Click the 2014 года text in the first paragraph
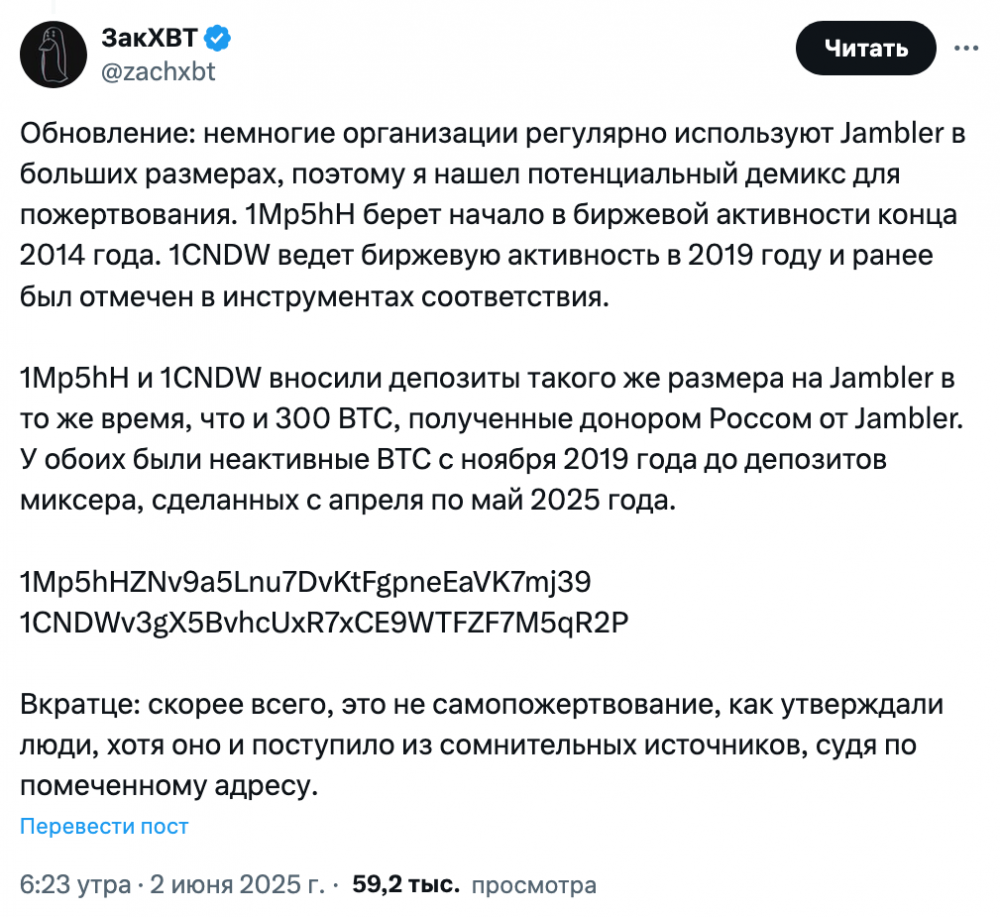Screen dimensions: 1000x917 (88, 256)
